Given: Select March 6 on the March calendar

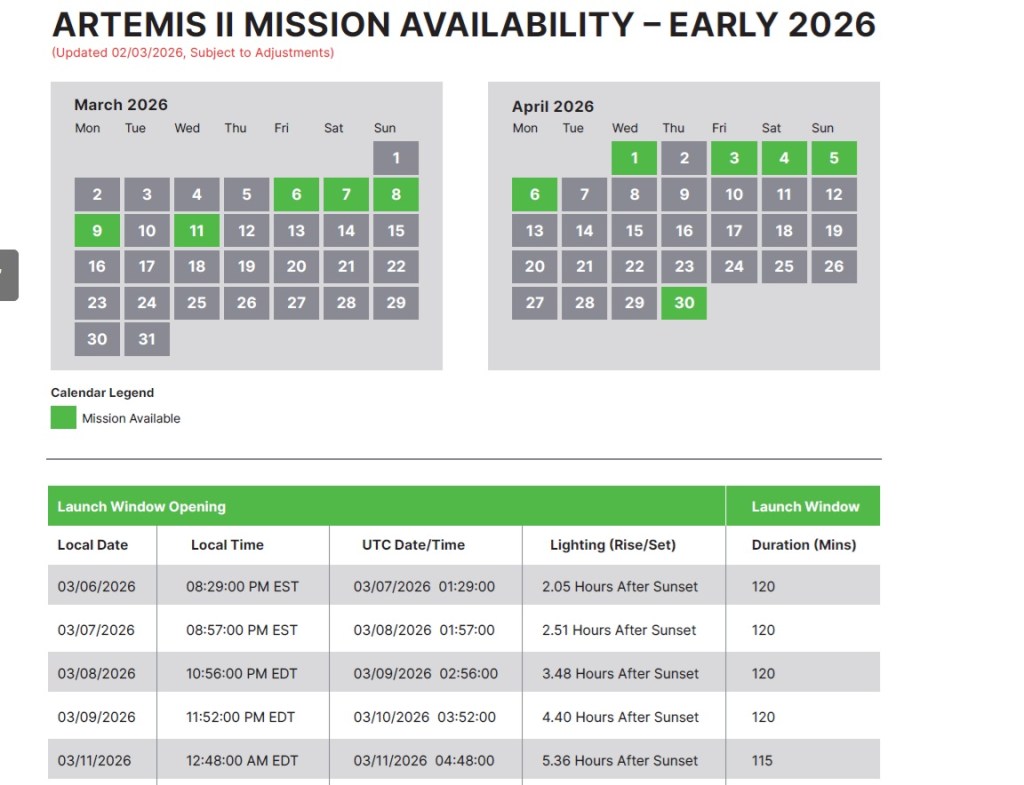Looking at the screenshot, I should (x=296, y=195).
